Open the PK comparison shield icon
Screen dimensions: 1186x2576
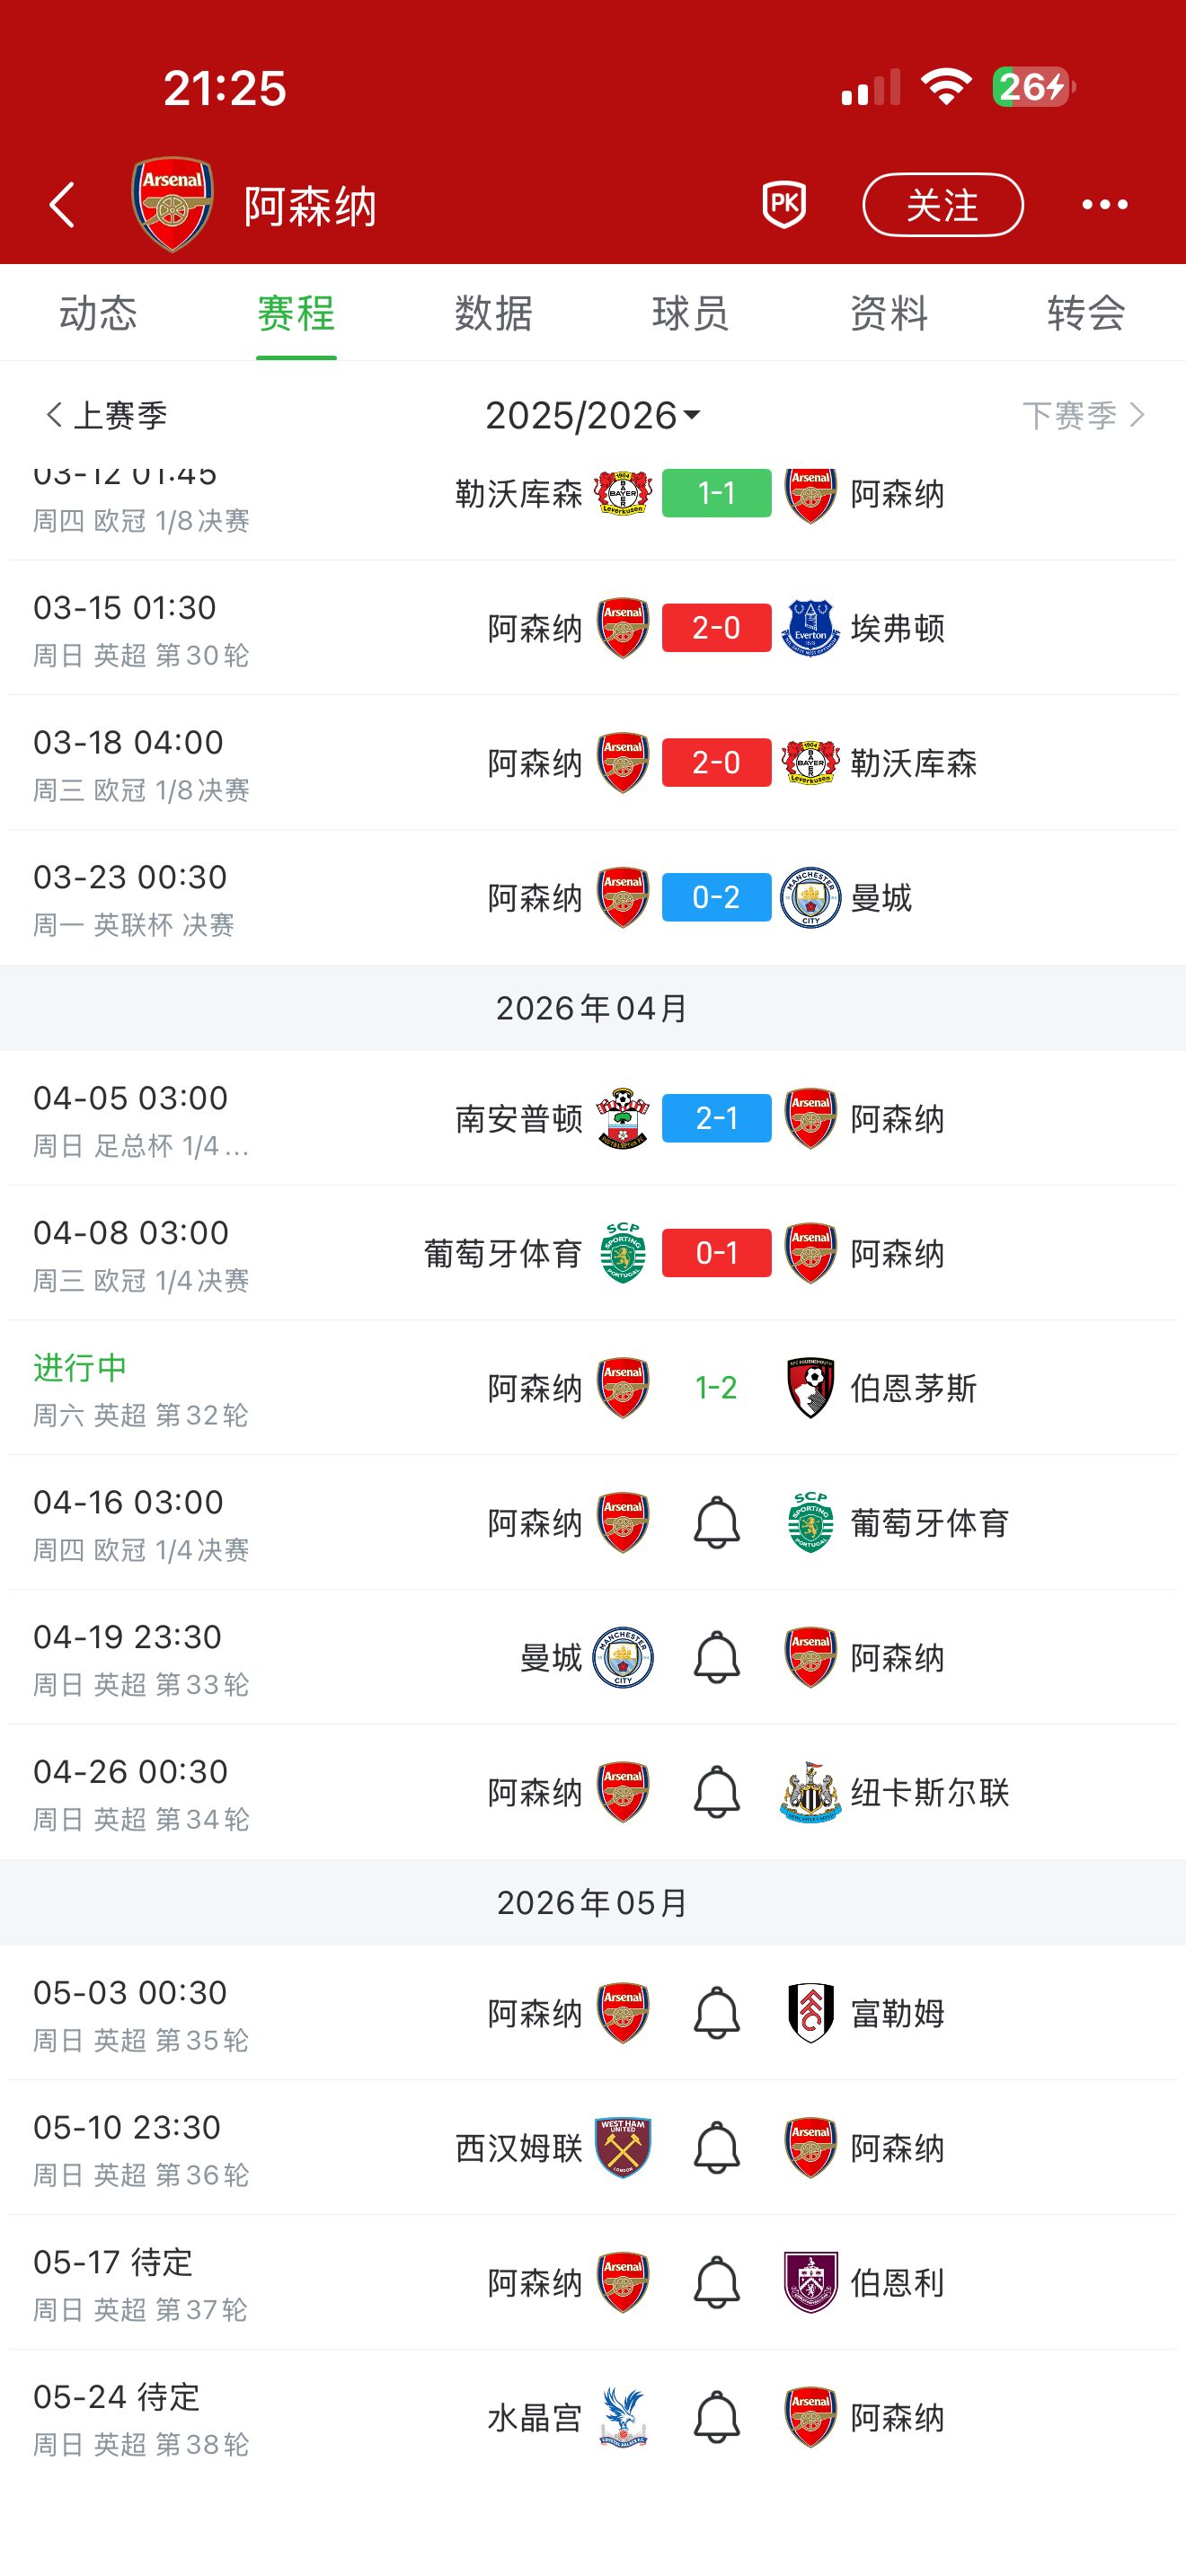(x=784, y=205)
